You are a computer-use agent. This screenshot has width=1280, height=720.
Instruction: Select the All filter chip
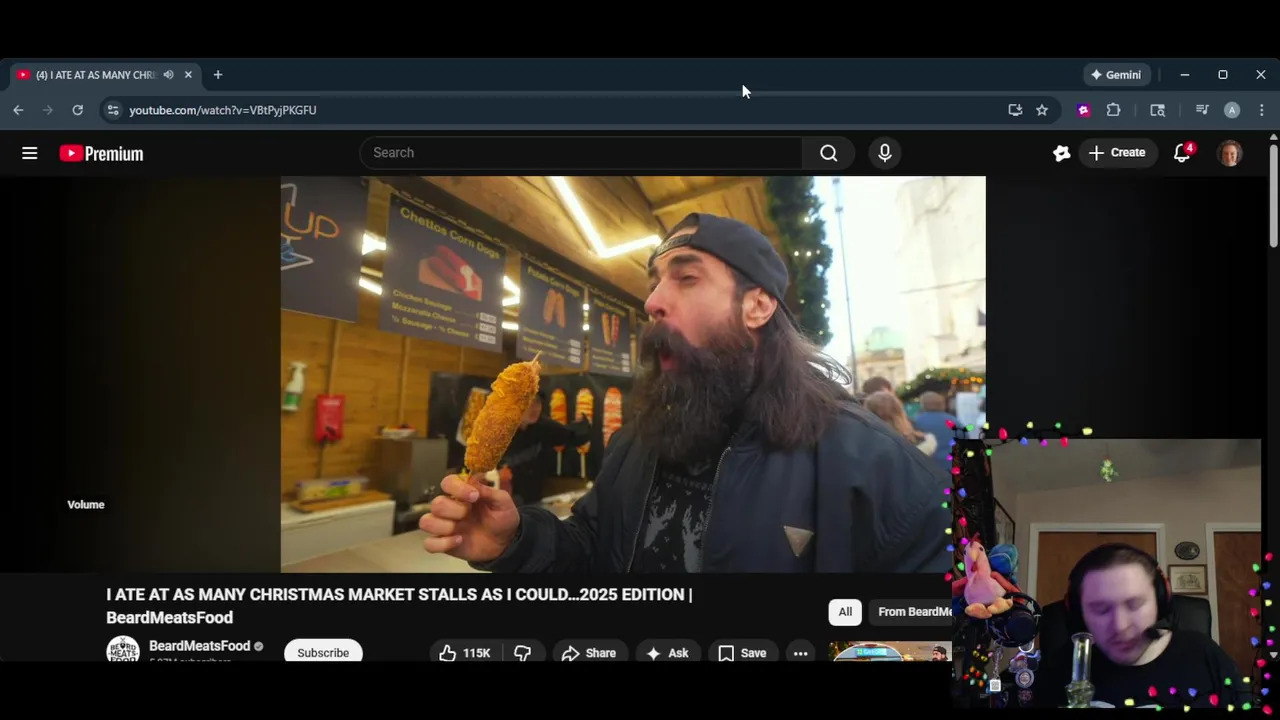click(x=845, y=612)
